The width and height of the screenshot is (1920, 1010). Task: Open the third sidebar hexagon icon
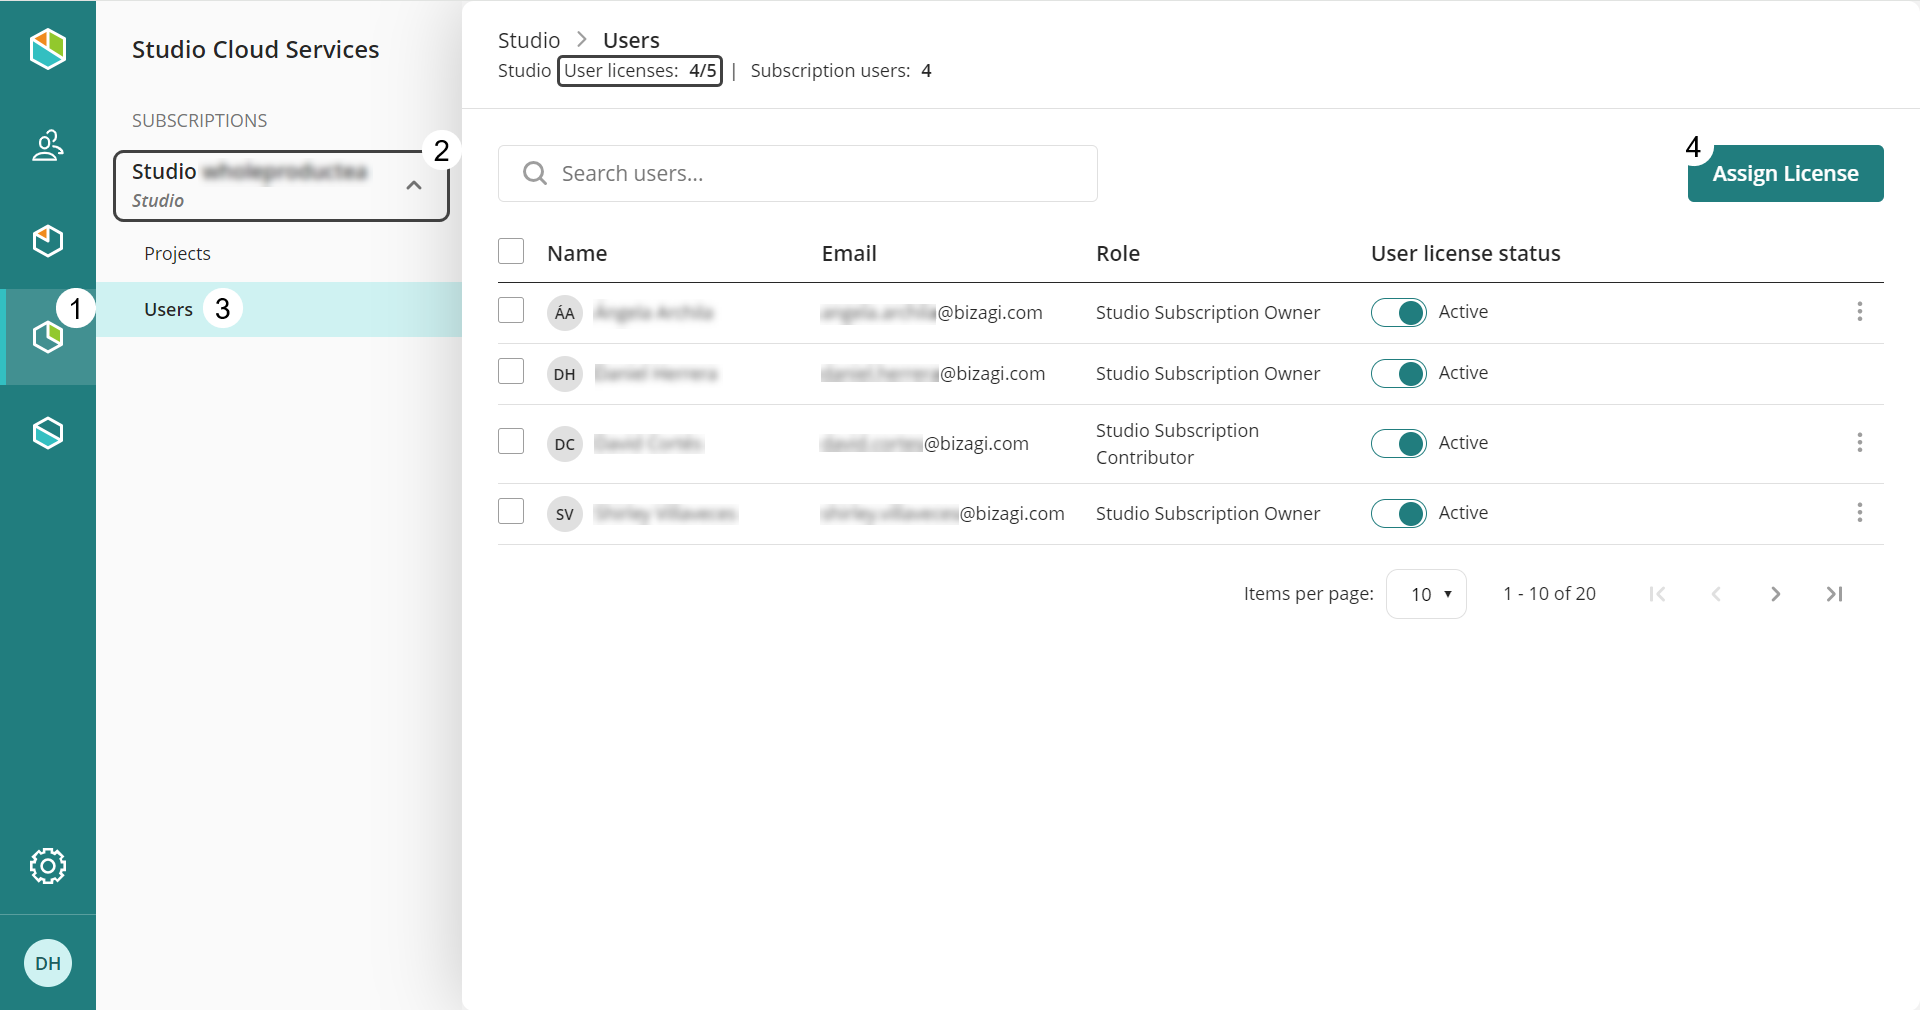tap(48, 241)
